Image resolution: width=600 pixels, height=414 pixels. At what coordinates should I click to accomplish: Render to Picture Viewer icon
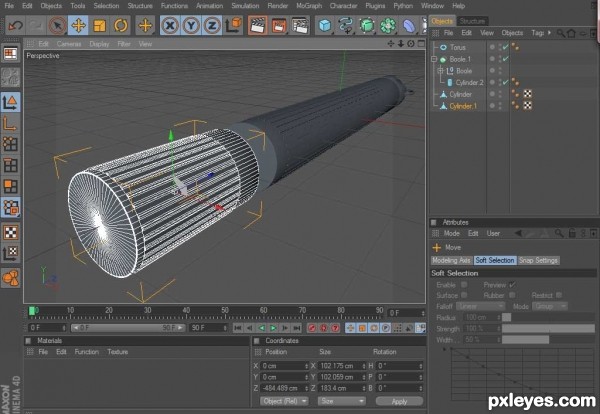click(x=279, y=26)
